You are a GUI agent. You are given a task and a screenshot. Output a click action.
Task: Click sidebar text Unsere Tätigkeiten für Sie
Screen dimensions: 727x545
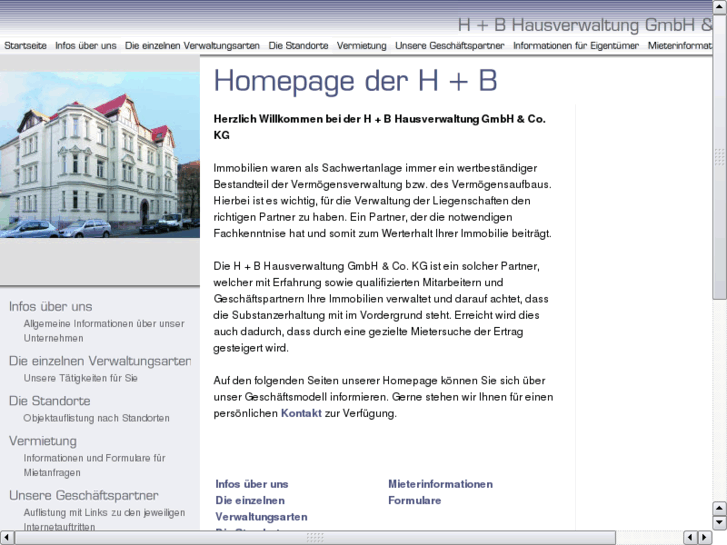(81, 378)
